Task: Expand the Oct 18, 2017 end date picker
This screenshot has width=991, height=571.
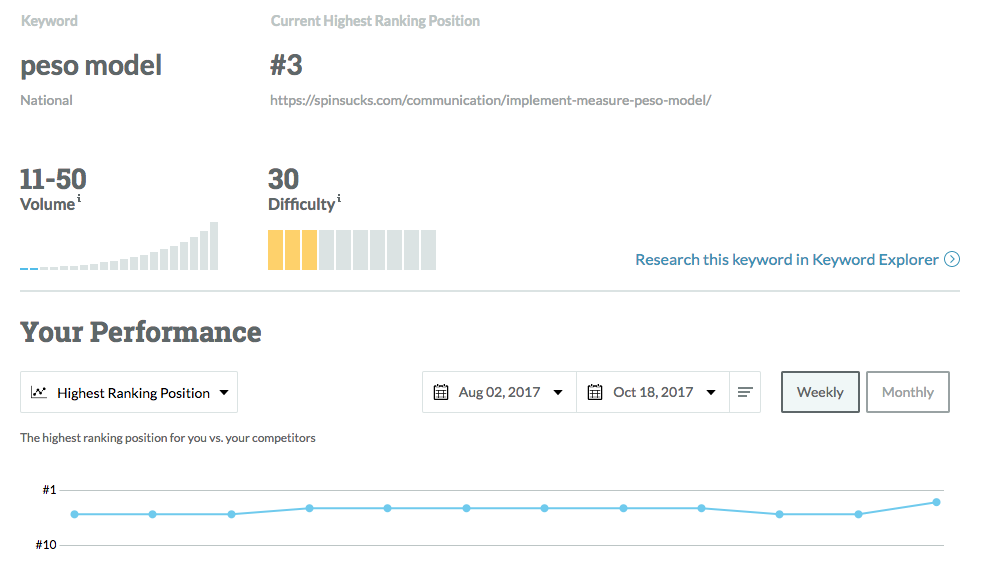Action: pyautogui.click(x=654, y=393)
